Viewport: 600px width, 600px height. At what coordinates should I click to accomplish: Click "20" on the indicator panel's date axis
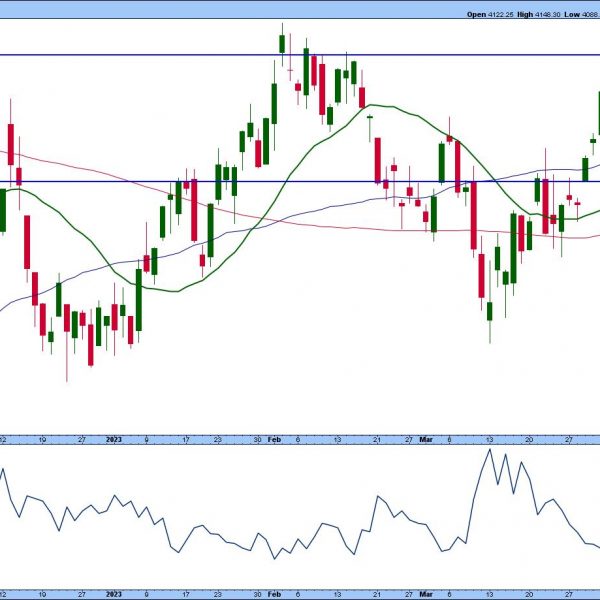click(x=529, y=594)
